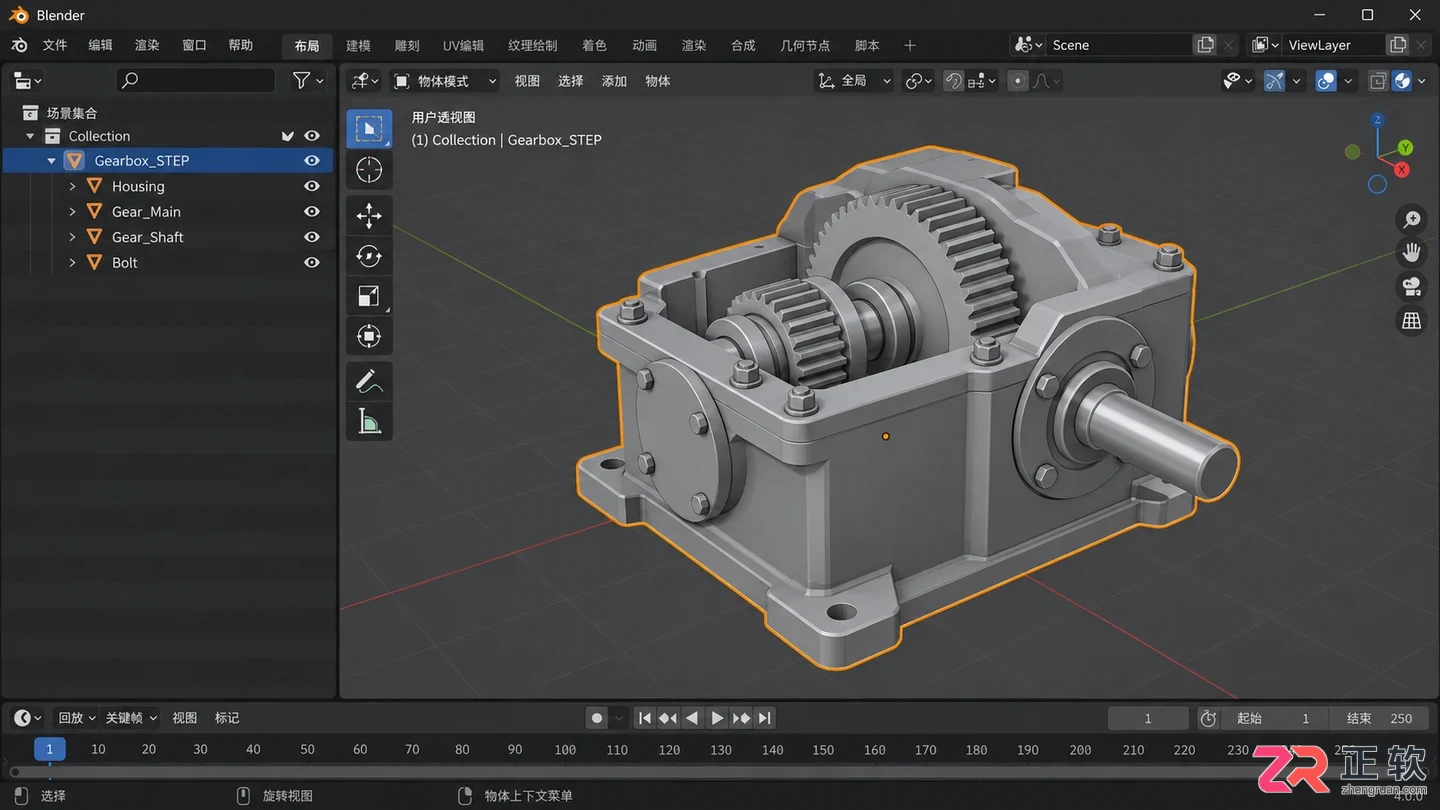
Task: Click the frame 1 playhead marker
Action: point(49,749)
